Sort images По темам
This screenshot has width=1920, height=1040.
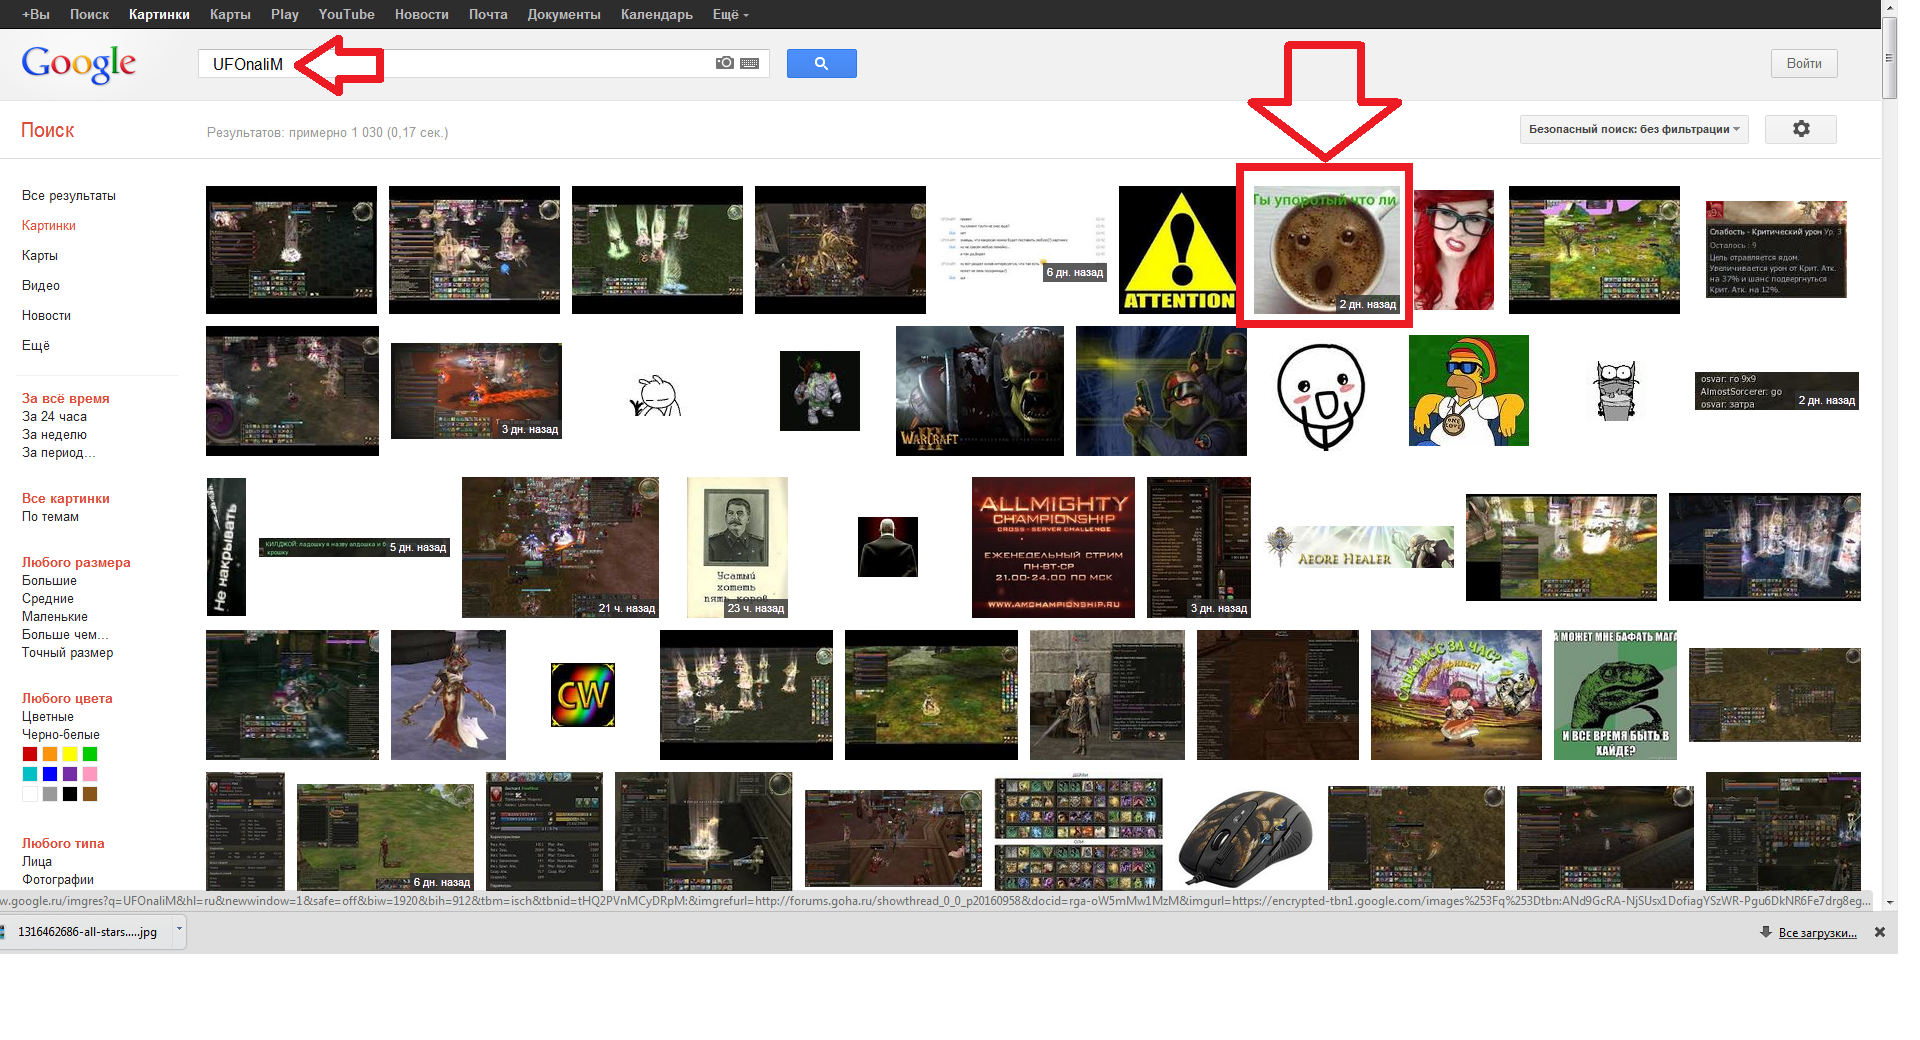pos(50,517)
